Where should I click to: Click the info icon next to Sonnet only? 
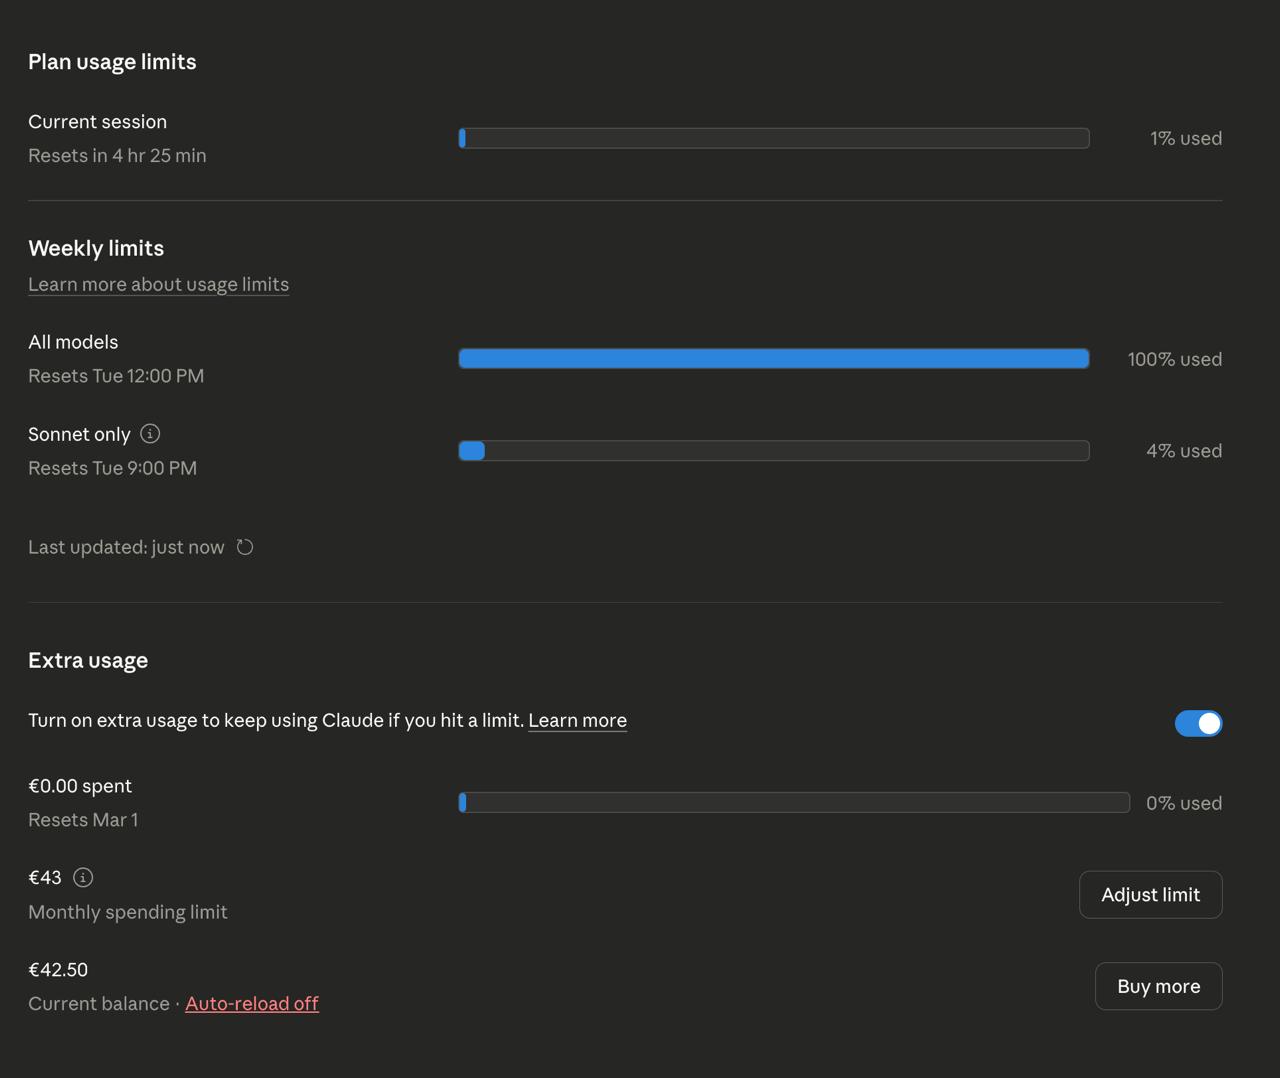(150, 434)
